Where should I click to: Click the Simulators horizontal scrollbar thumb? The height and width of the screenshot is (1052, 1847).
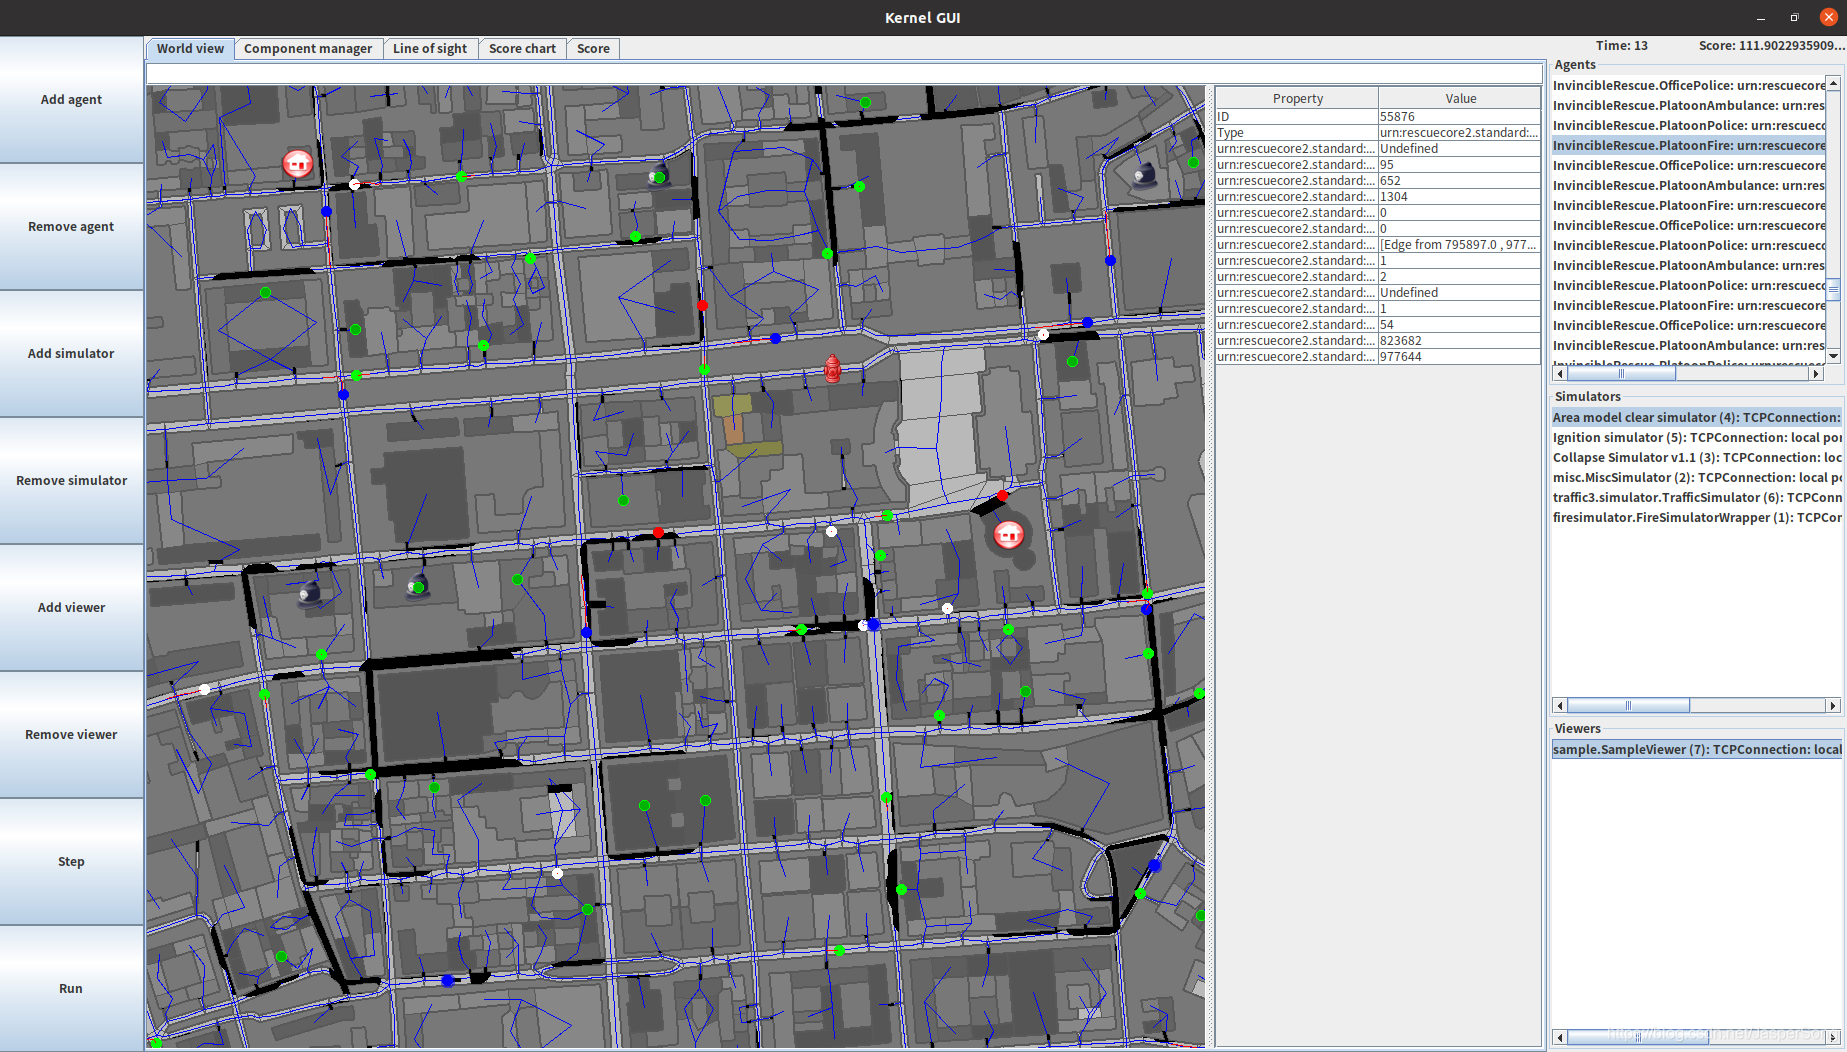point(1628,706)
